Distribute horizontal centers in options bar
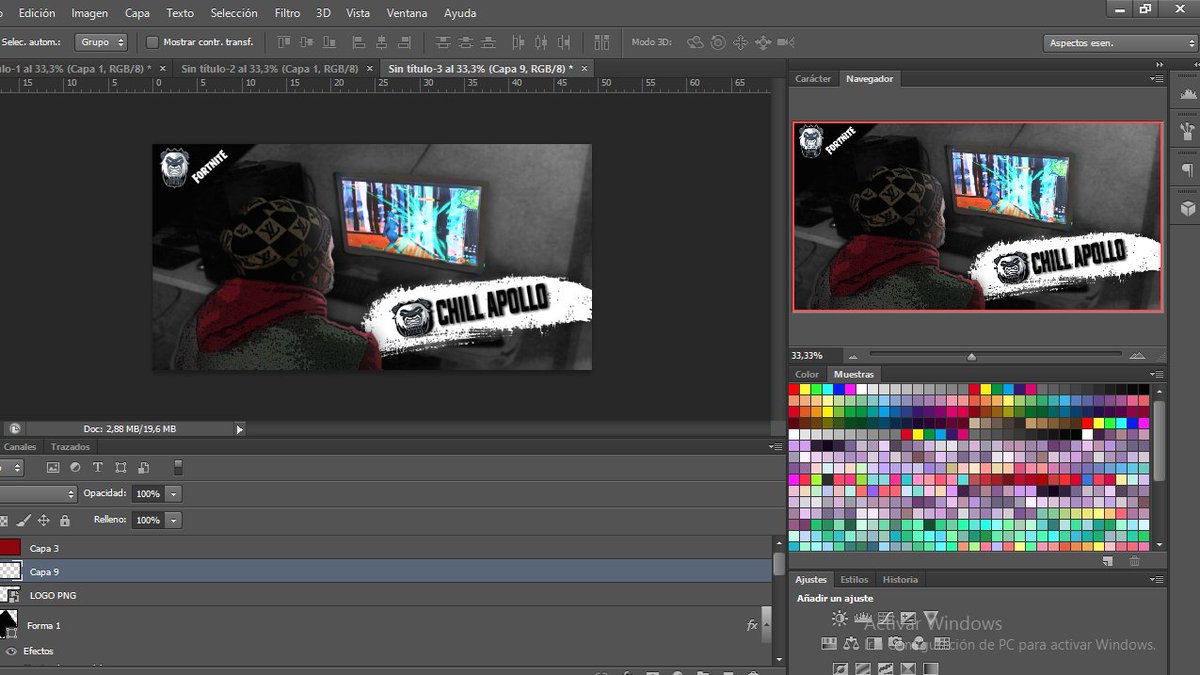 pos(541,42)
